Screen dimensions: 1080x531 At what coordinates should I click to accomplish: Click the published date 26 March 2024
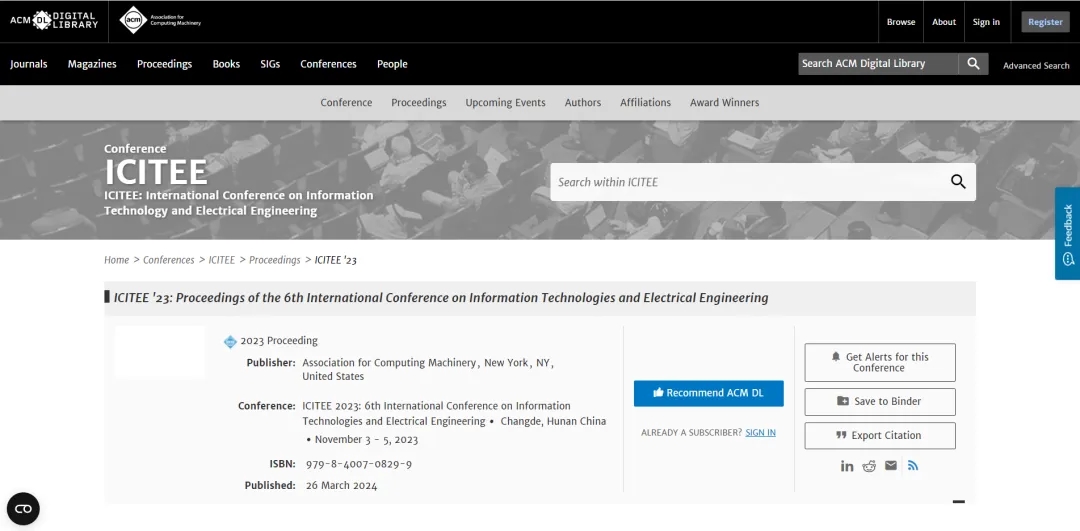(x=342, y=486)
